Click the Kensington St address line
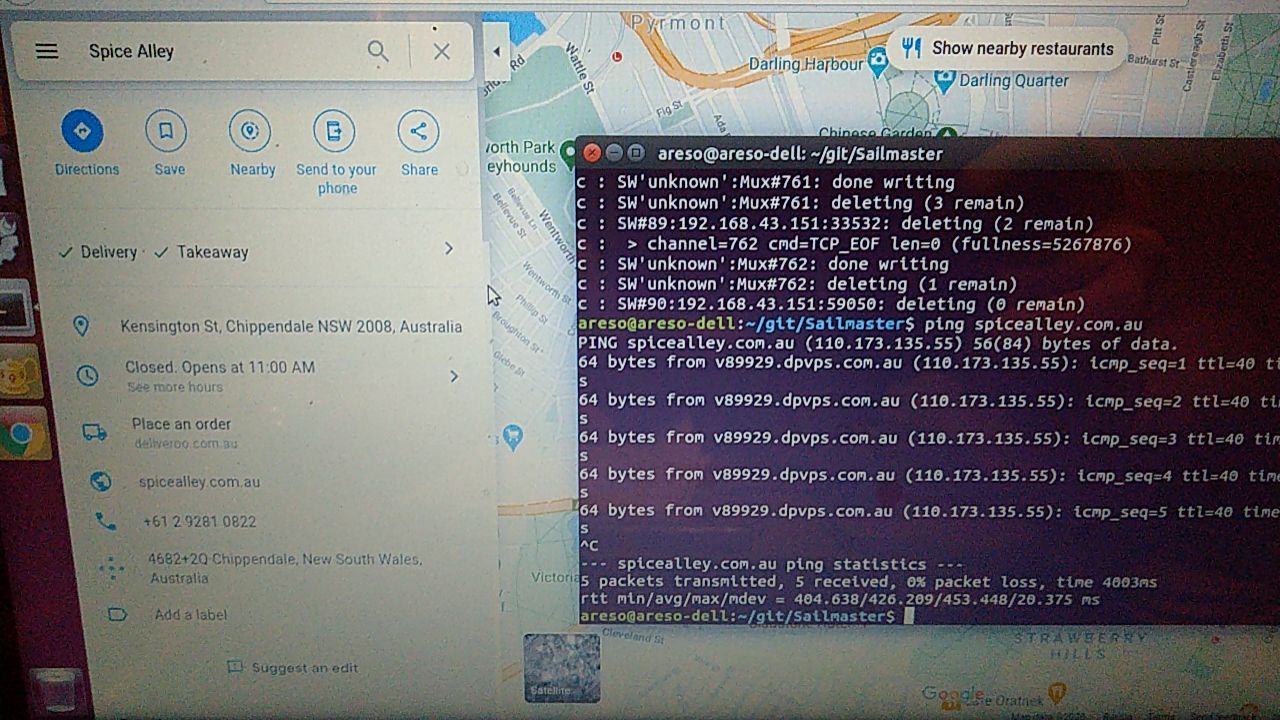The width and height of the screenshot is (1280, 720). [x=291, y=327]
